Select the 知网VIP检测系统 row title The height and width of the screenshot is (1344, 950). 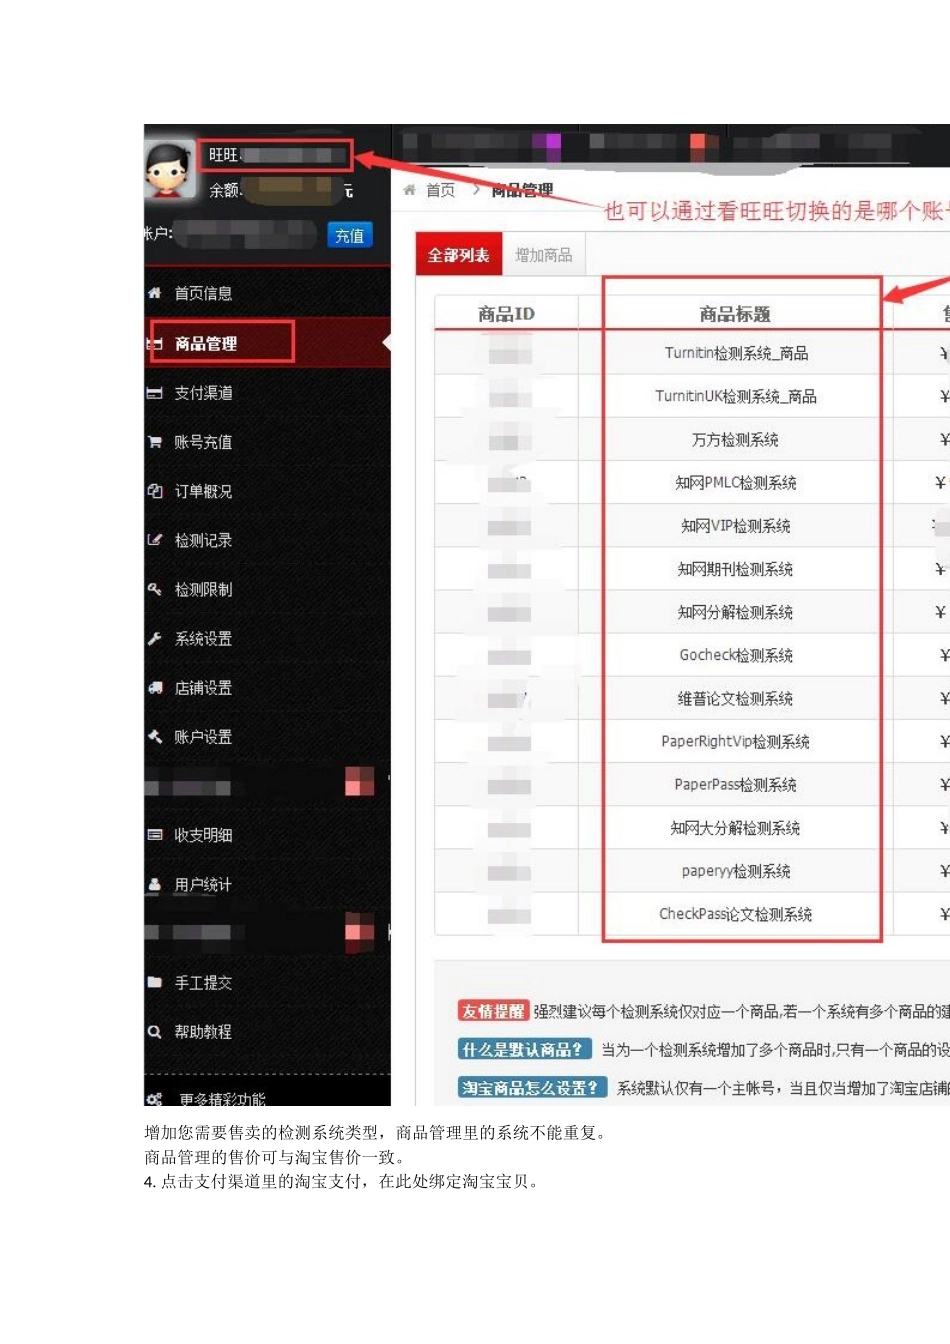point(735,525)
